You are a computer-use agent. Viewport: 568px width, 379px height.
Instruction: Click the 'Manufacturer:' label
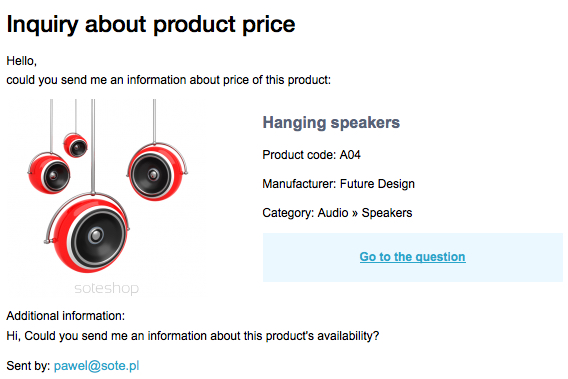(x=299, y=184)
